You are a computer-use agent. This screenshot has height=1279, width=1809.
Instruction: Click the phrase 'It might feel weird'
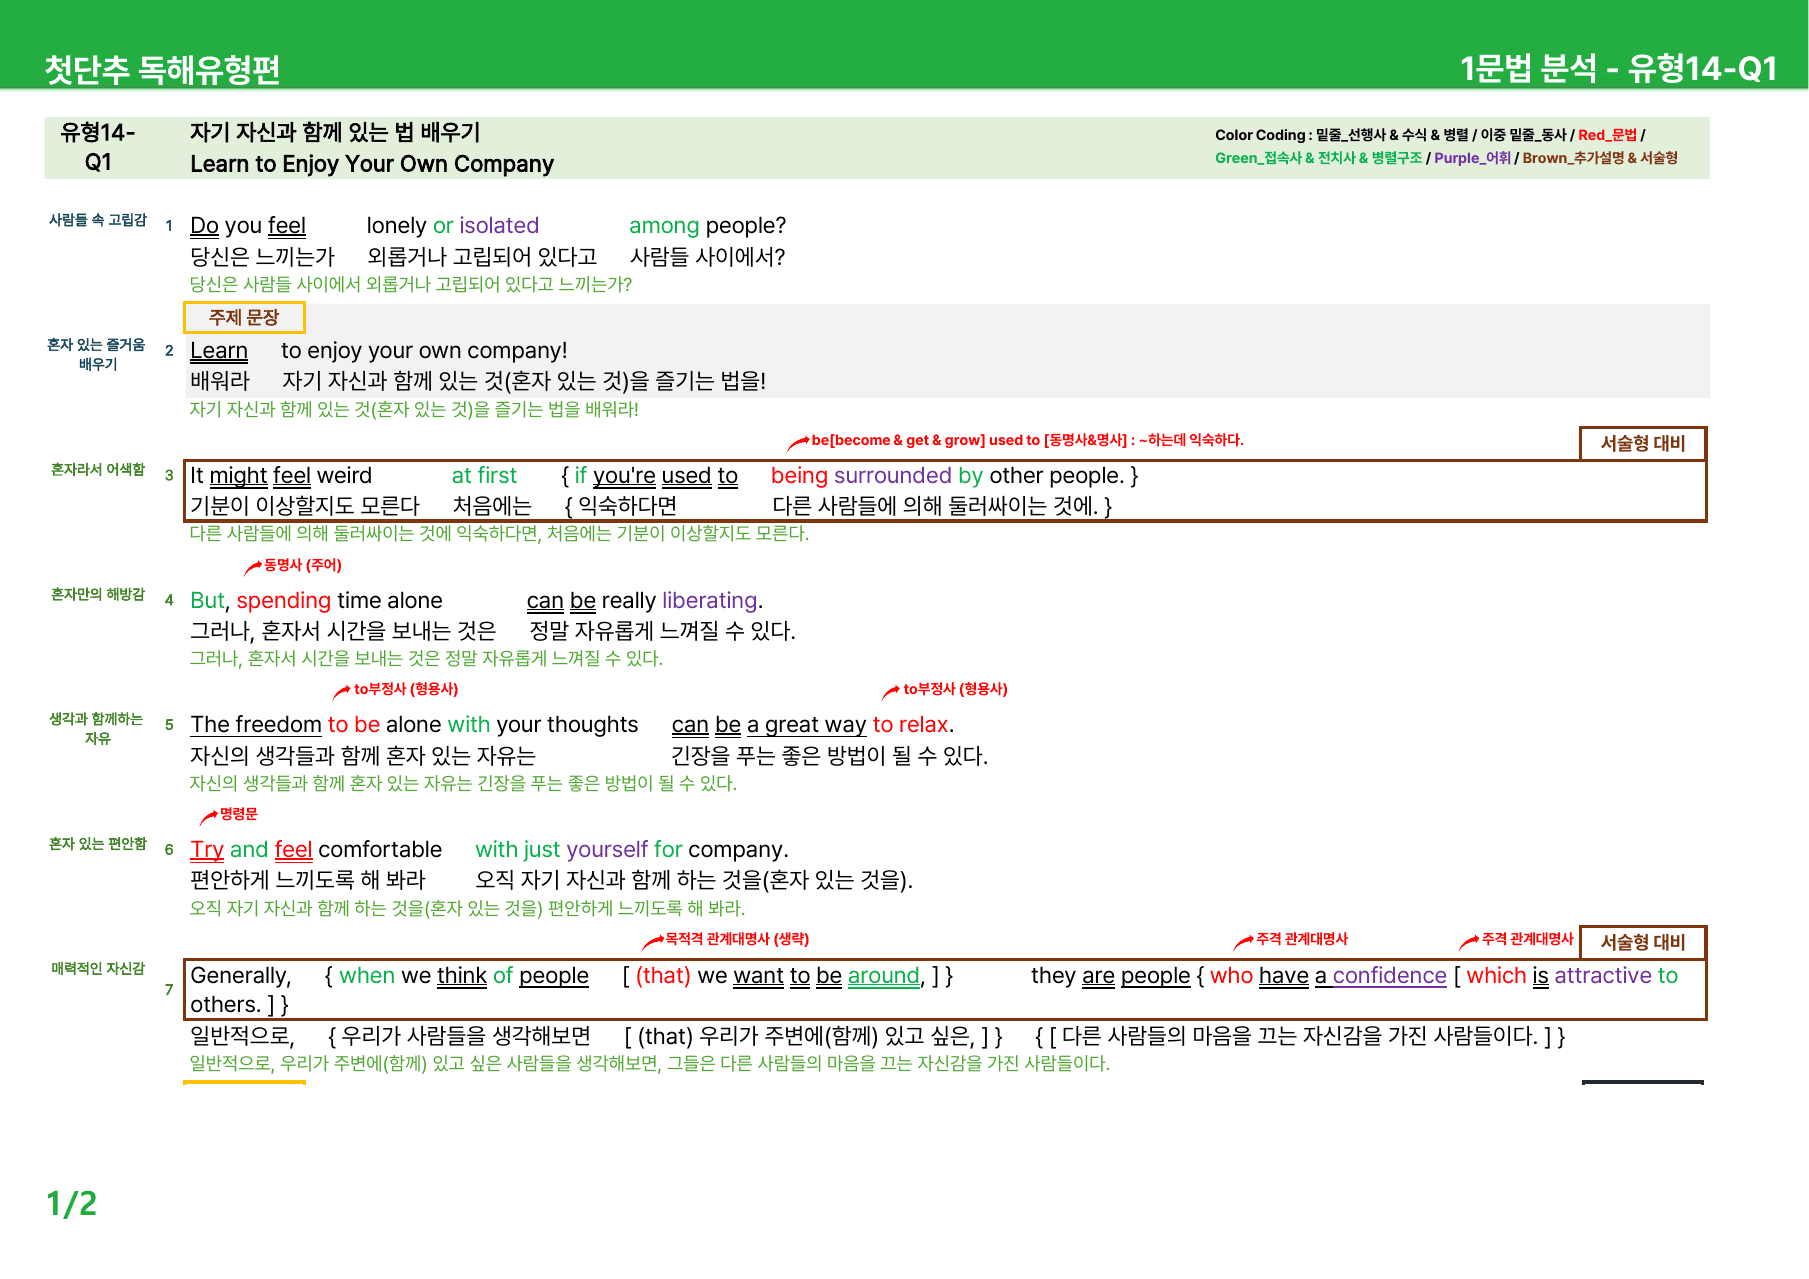[281, 476]
